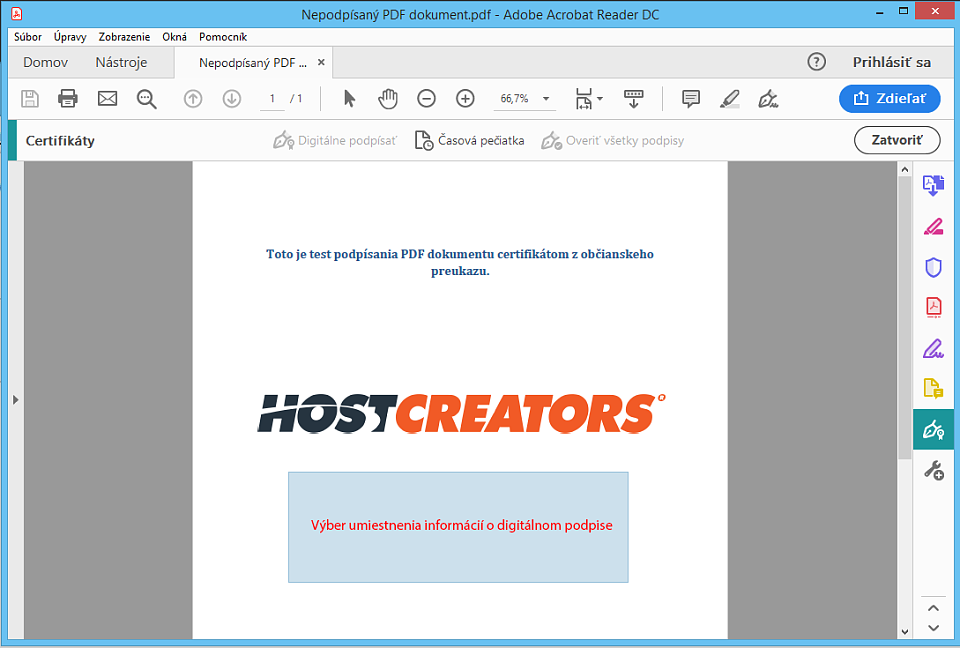960x648 pixels.
Task: Activate the Hand pan tool
Action: 388,99
